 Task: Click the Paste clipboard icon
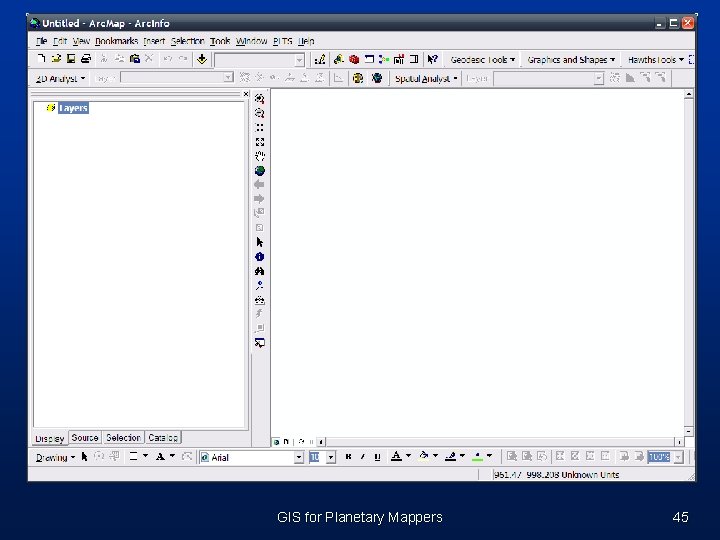[135, 59]
